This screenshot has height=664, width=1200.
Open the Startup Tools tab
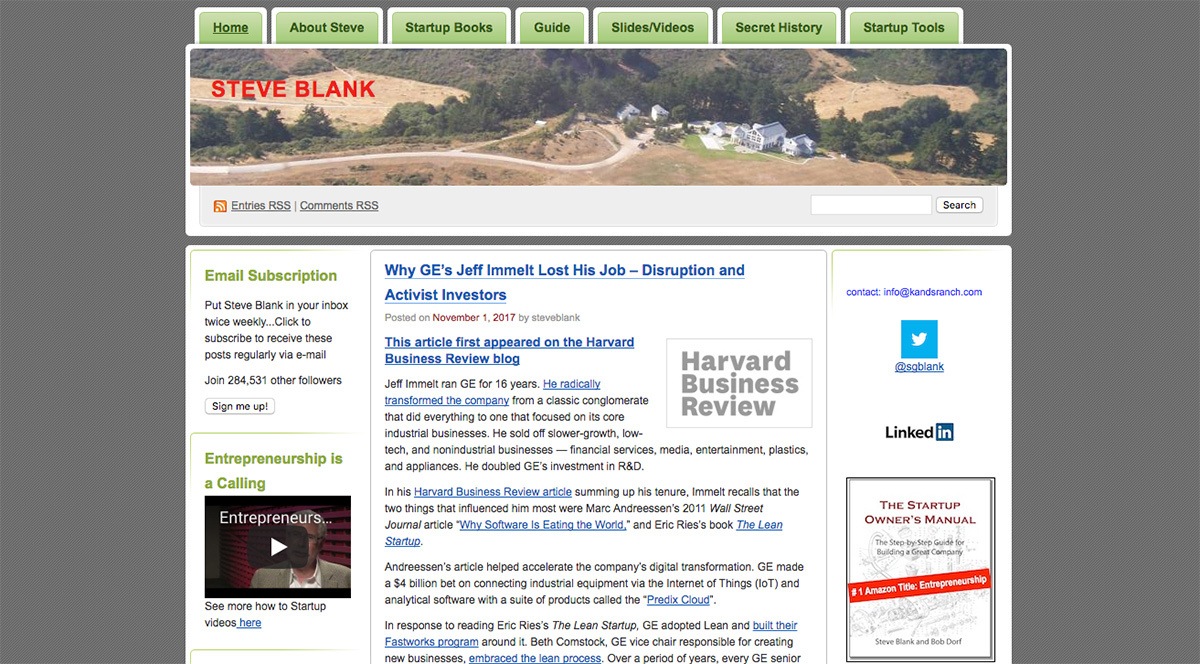(x=904, y=28)
